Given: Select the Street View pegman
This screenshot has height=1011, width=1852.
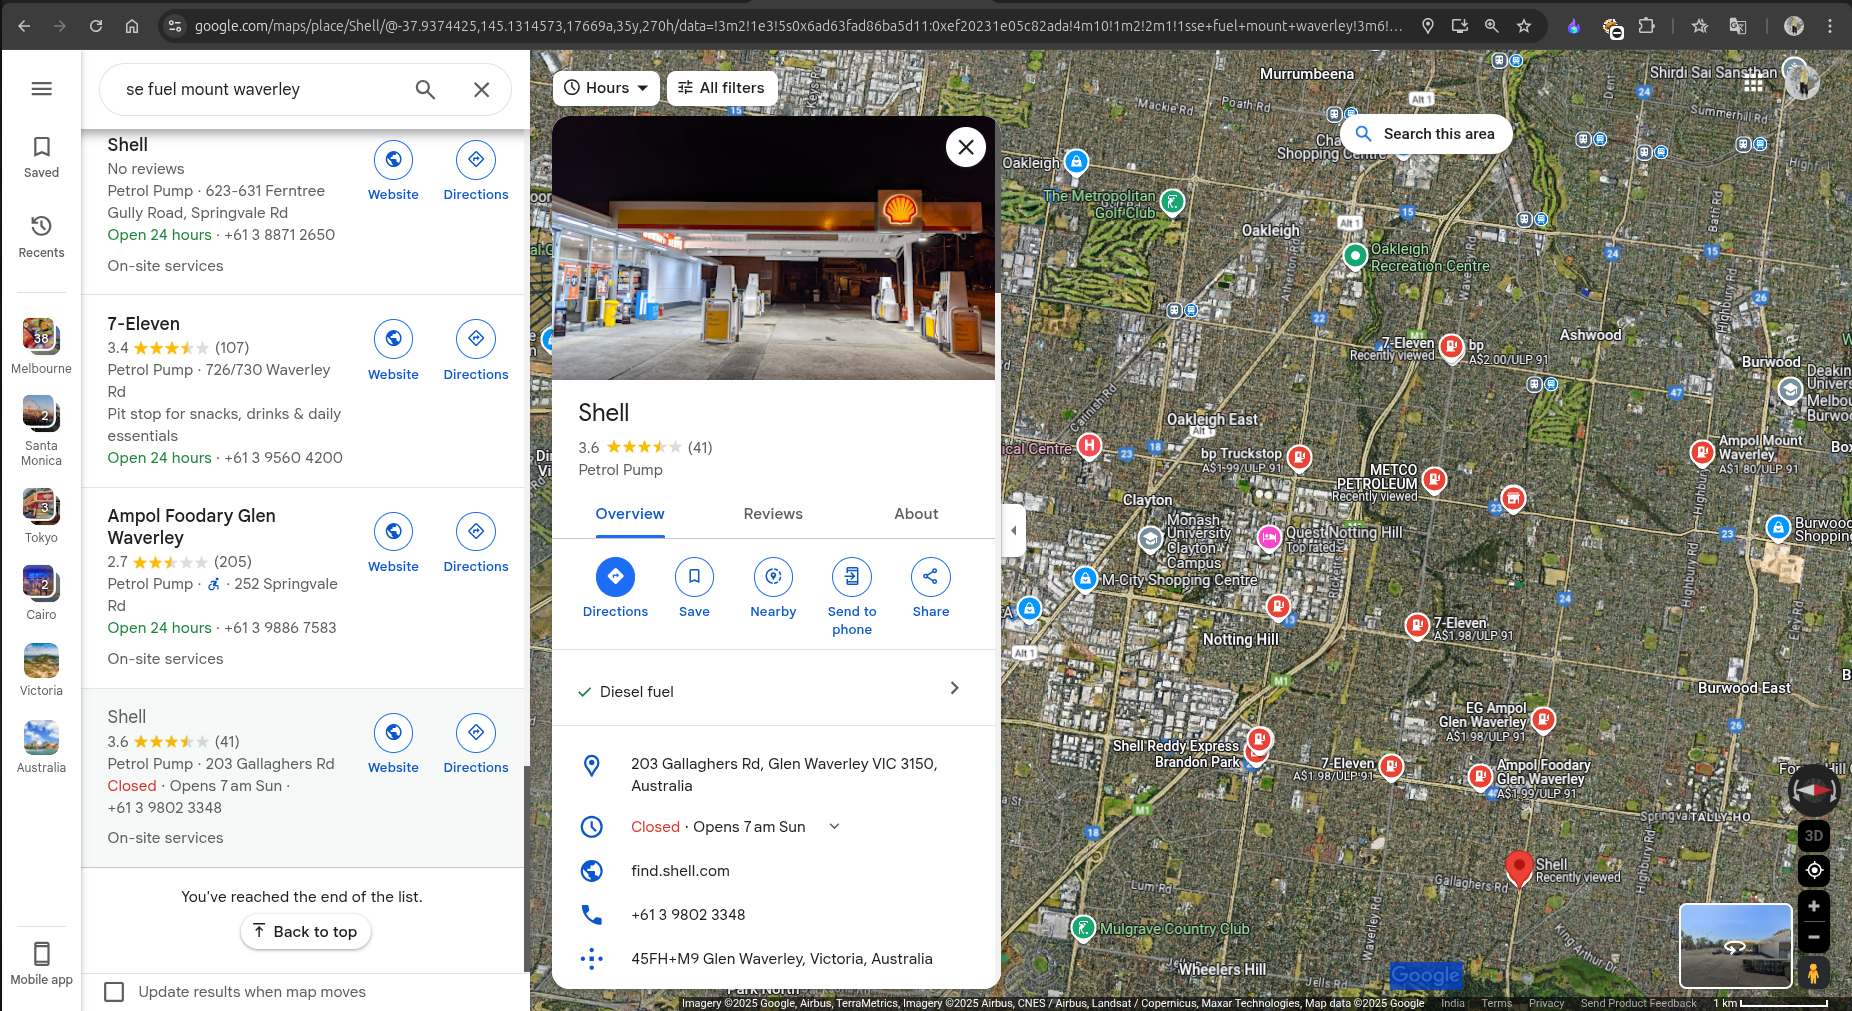Looking at the screenshot, I should (1814, 972).
